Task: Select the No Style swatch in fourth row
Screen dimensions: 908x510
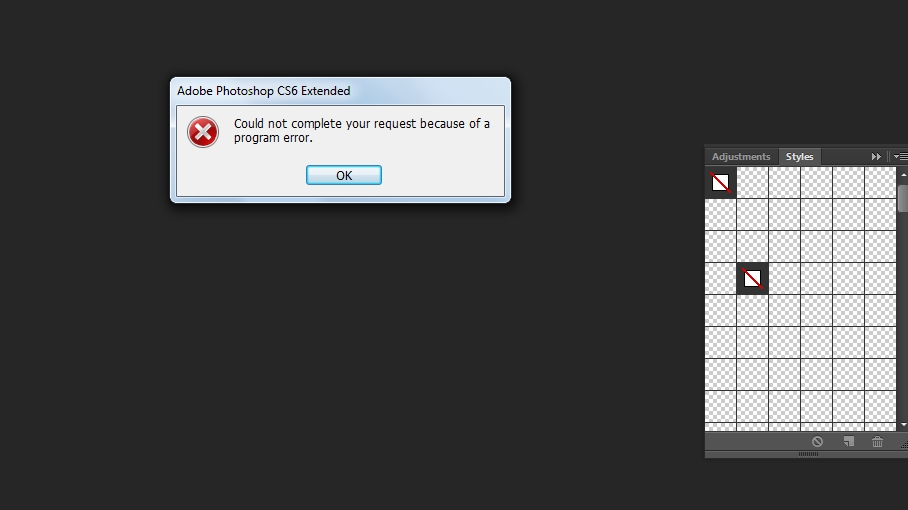Action: [x=752, y=279]
